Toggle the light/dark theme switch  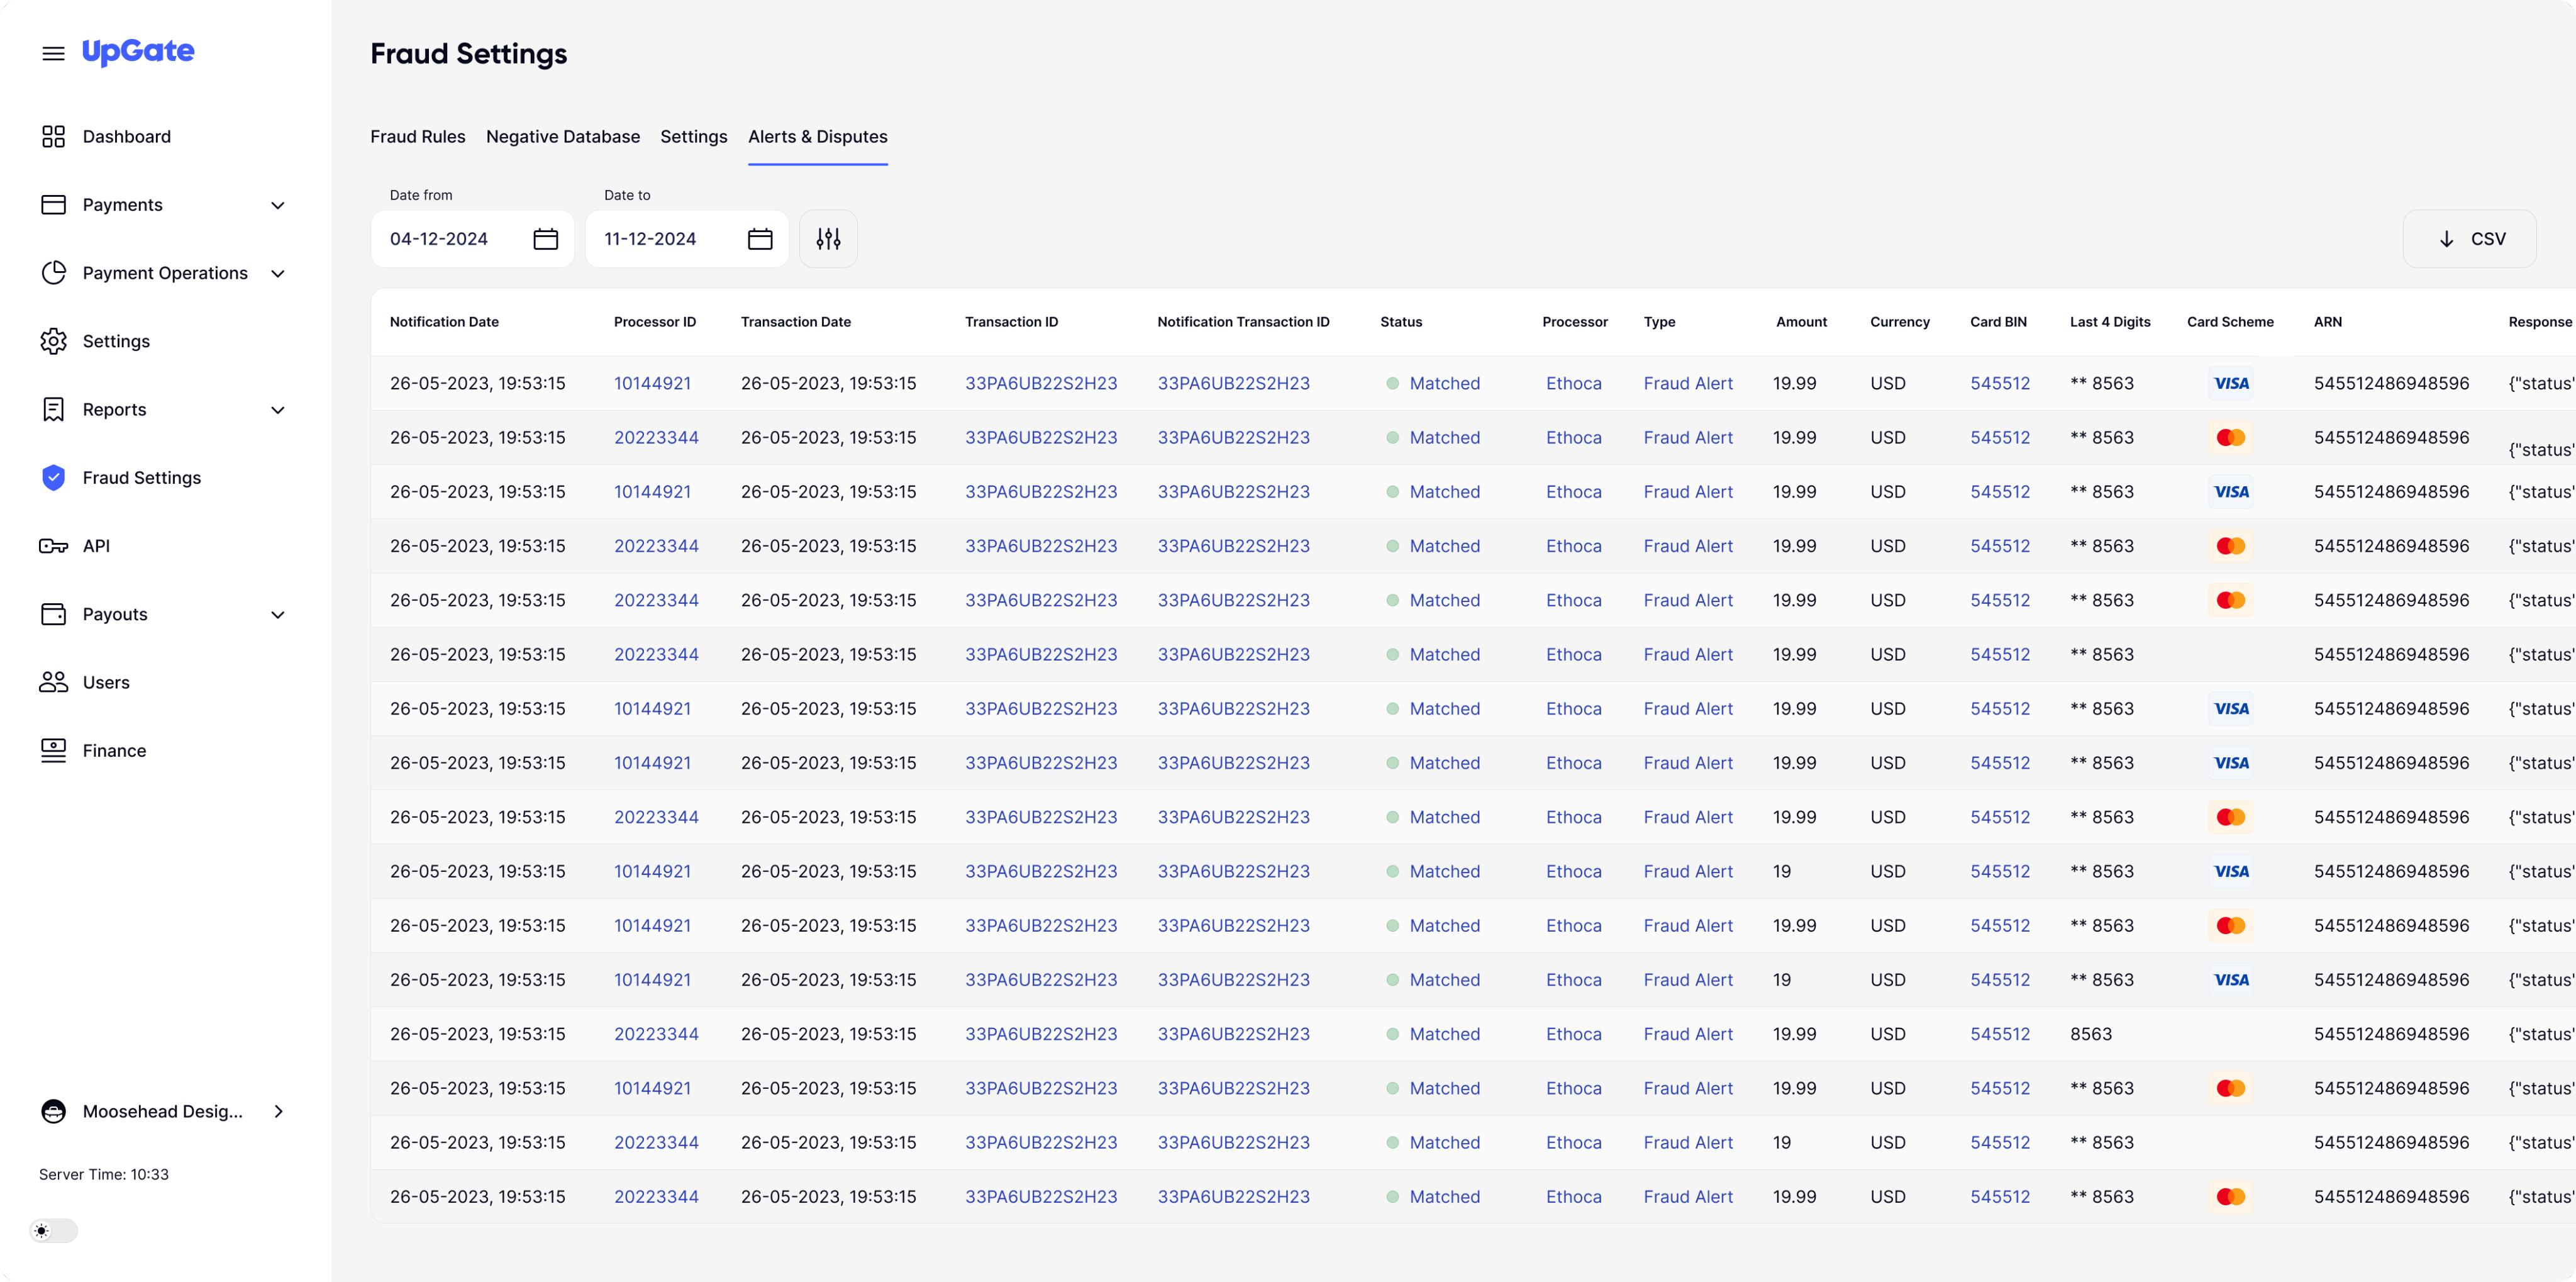click(53, 1231)
